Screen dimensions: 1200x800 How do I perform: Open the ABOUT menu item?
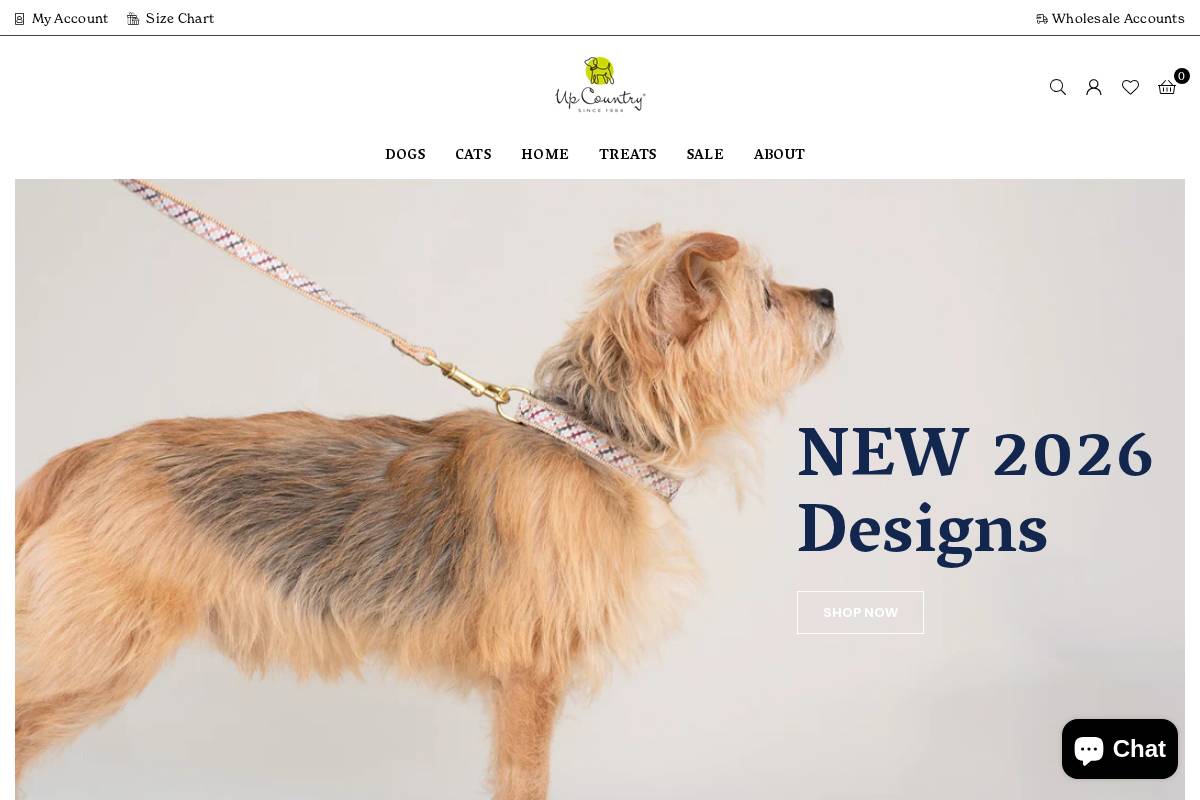[x=779, y=154]
